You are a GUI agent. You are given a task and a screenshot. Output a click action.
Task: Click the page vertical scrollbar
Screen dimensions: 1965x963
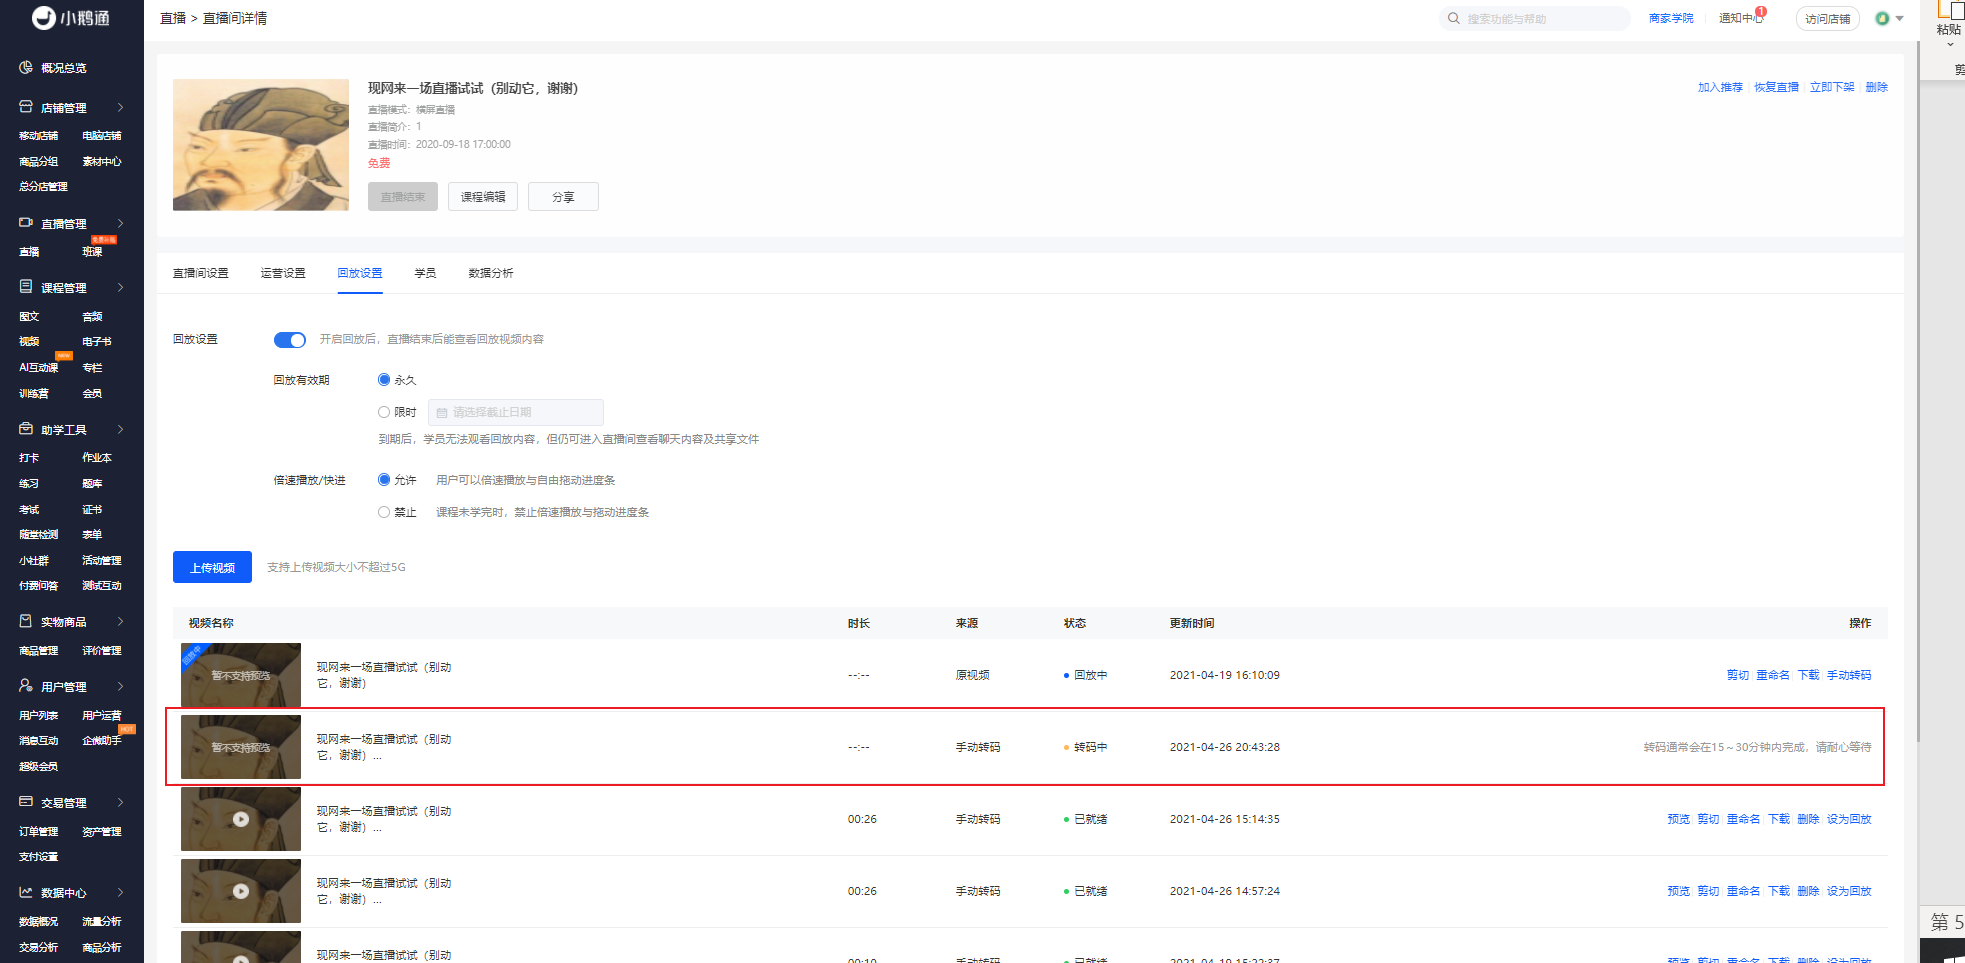tap(1918, 390)
